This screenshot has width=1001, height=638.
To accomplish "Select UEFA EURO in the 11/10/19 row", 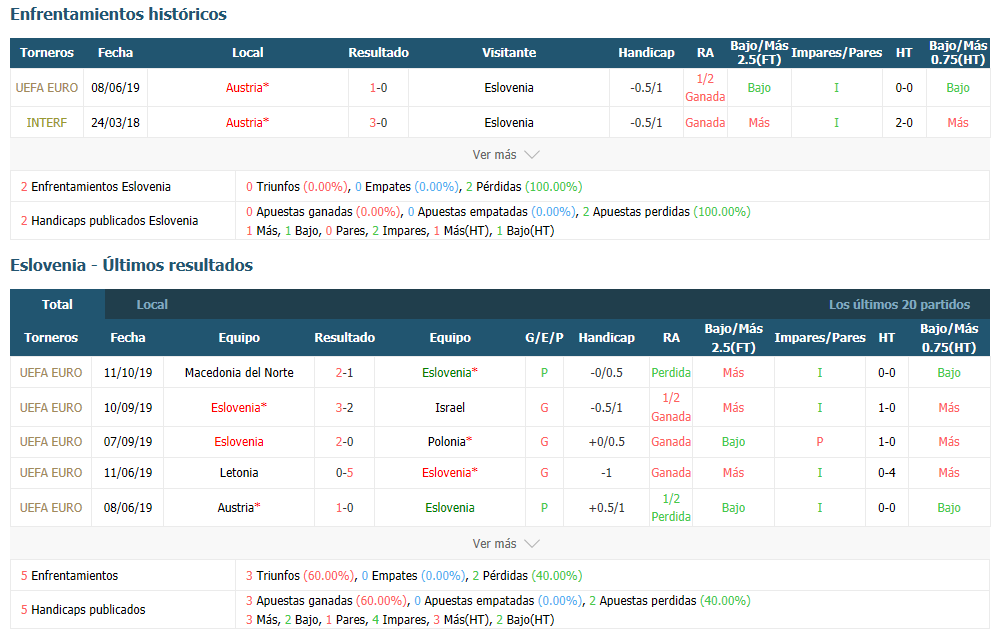I will click(51, 372).
